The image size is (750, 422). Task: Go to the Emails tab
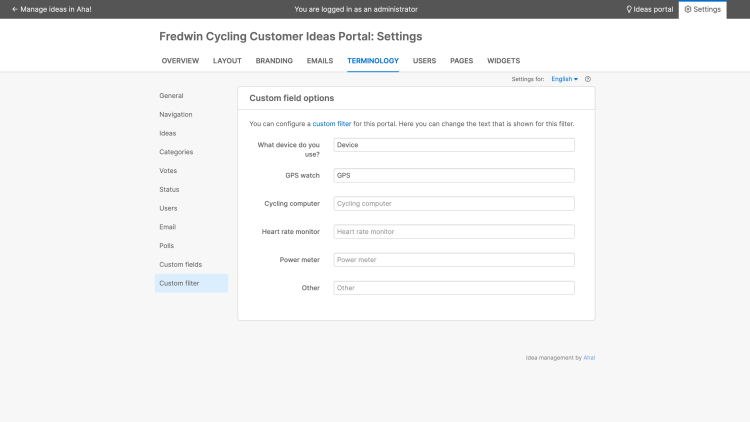tap(320, 61)
